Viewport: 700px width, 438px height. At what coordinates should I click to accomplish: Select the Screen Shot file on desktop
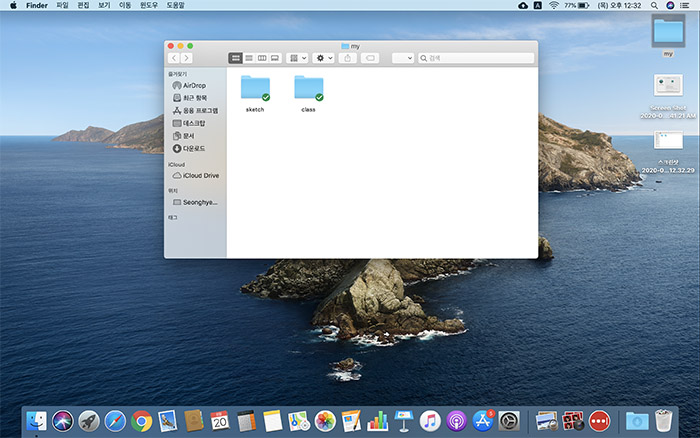point(668,96)
